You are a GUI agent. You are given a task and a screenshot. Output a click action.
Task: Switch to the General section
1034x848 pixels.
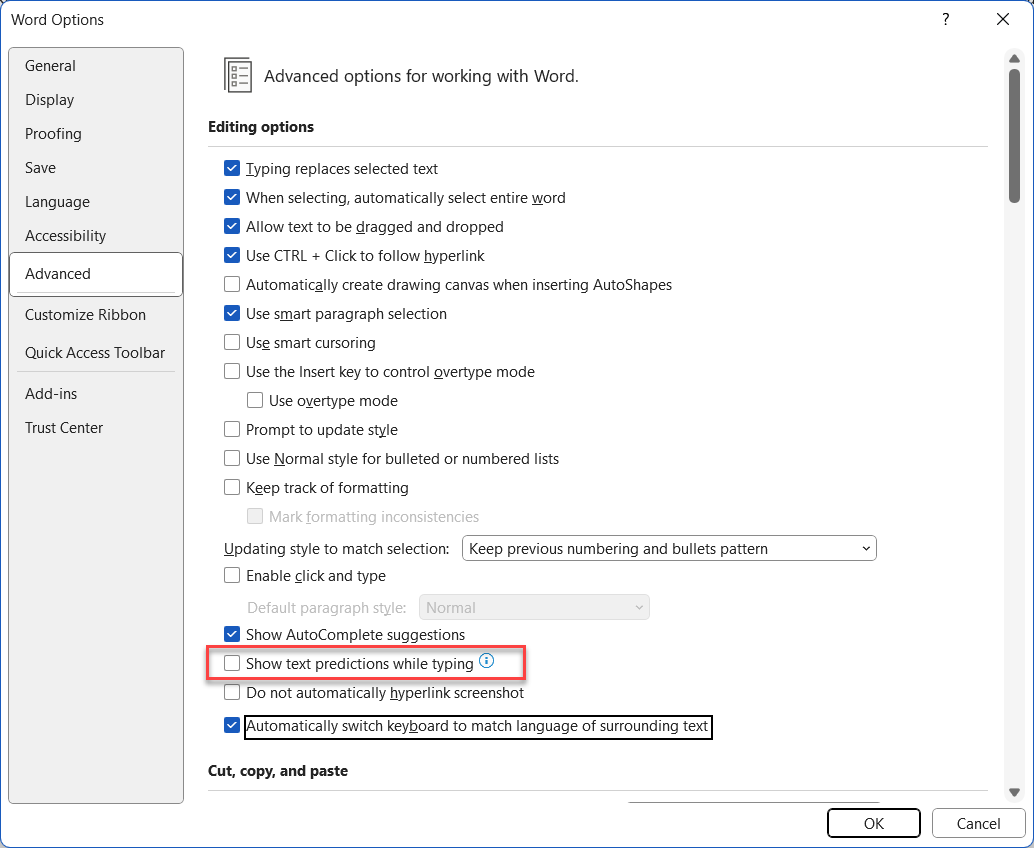[50, 65]
